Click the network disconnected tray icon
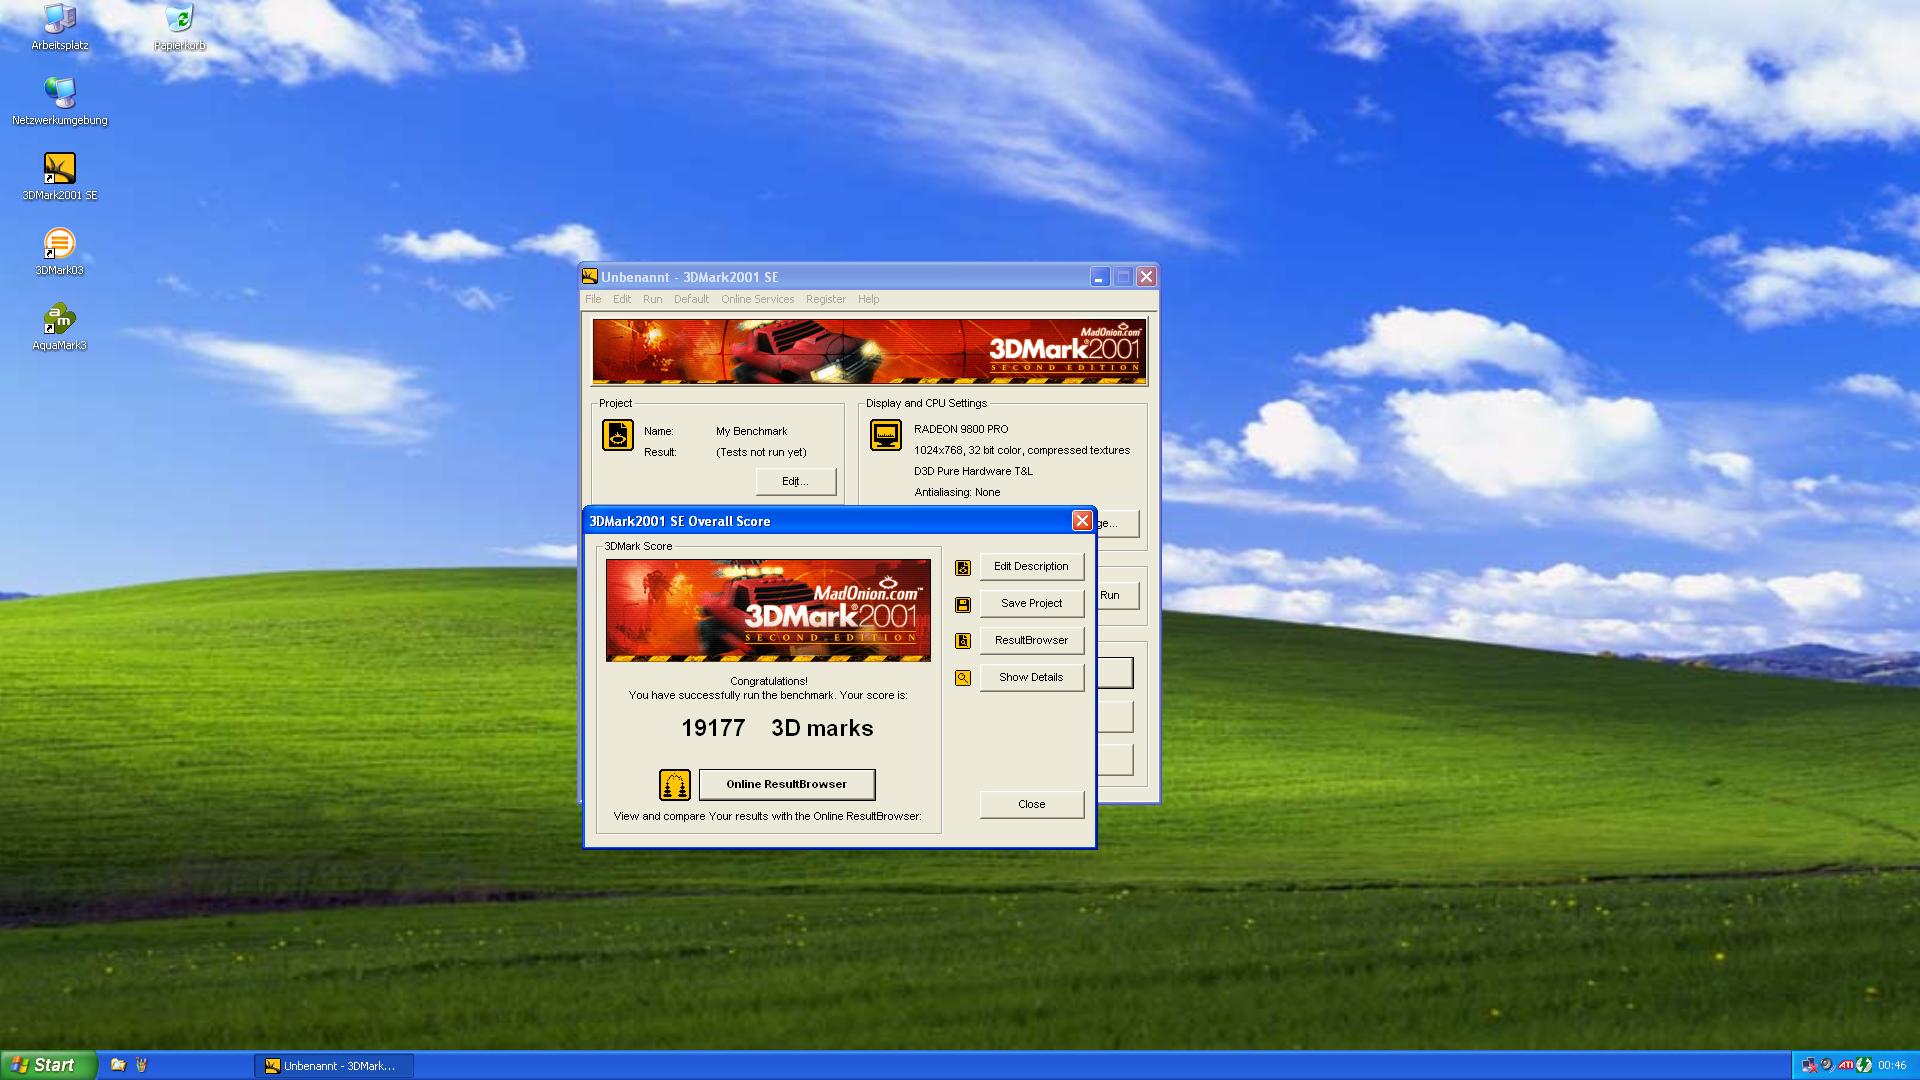This screenshot has height=1080, width=1920. click(1809, 1065)
